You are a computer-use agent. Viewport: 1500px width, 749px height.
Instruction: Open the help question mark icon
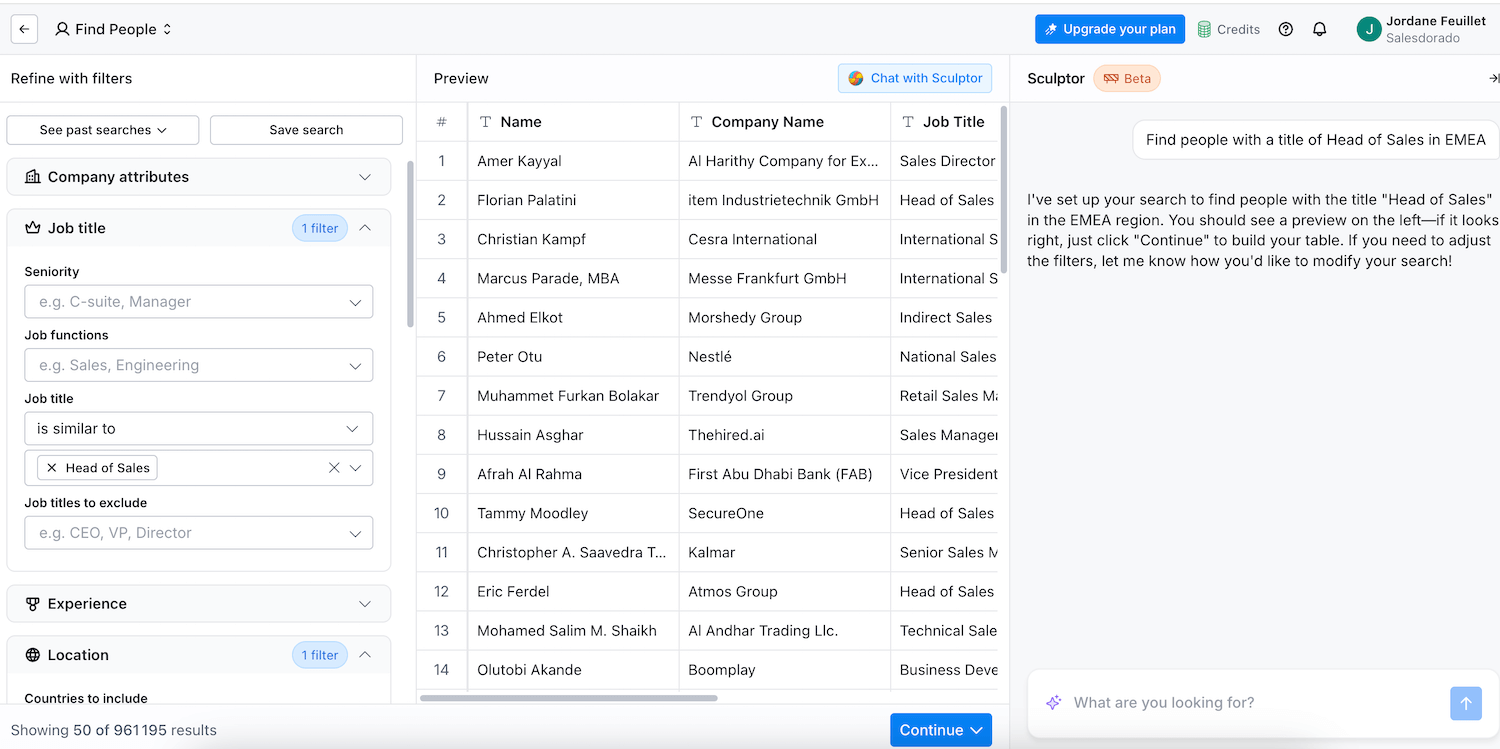pos(1286,29)
